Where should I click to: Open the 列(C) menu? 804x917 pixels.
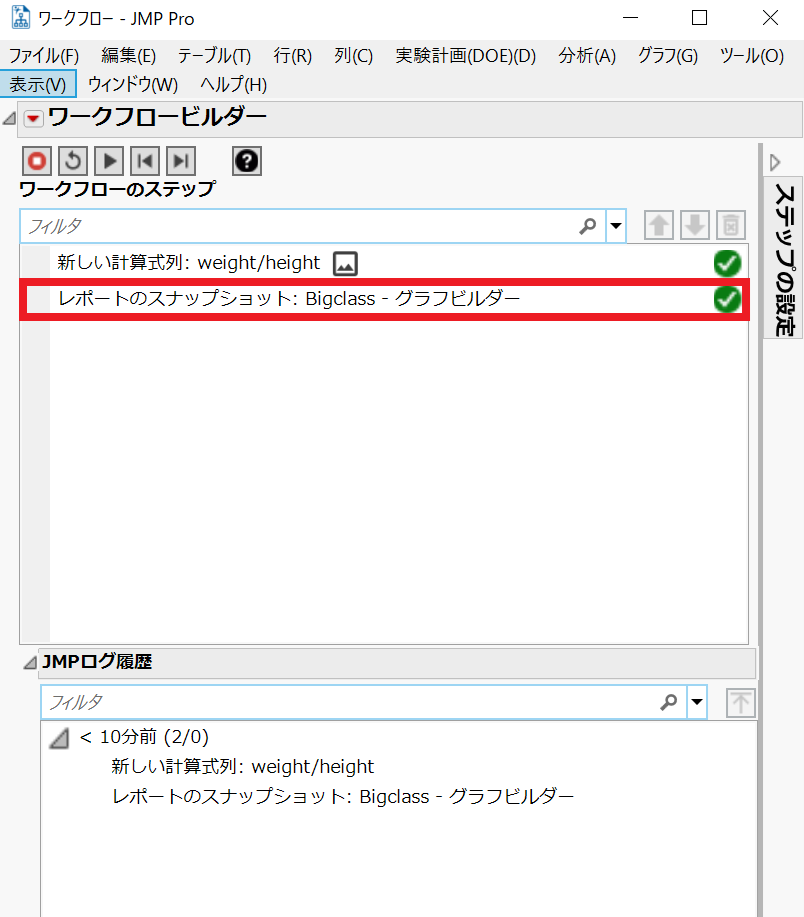tap(354, 56)
